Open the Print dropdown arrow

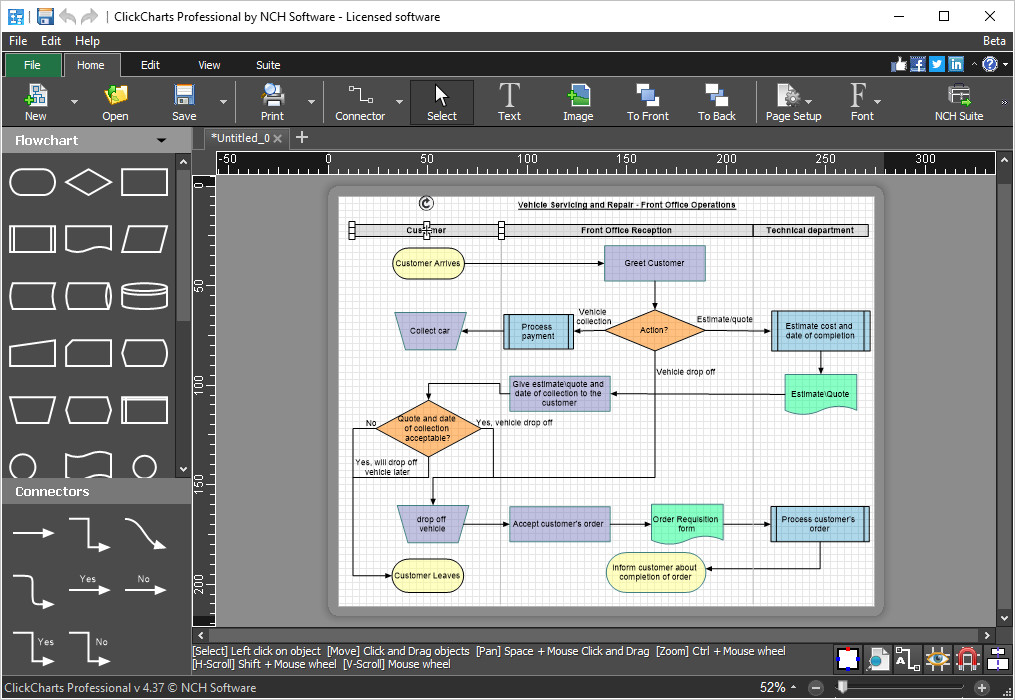tap(311, 102)
